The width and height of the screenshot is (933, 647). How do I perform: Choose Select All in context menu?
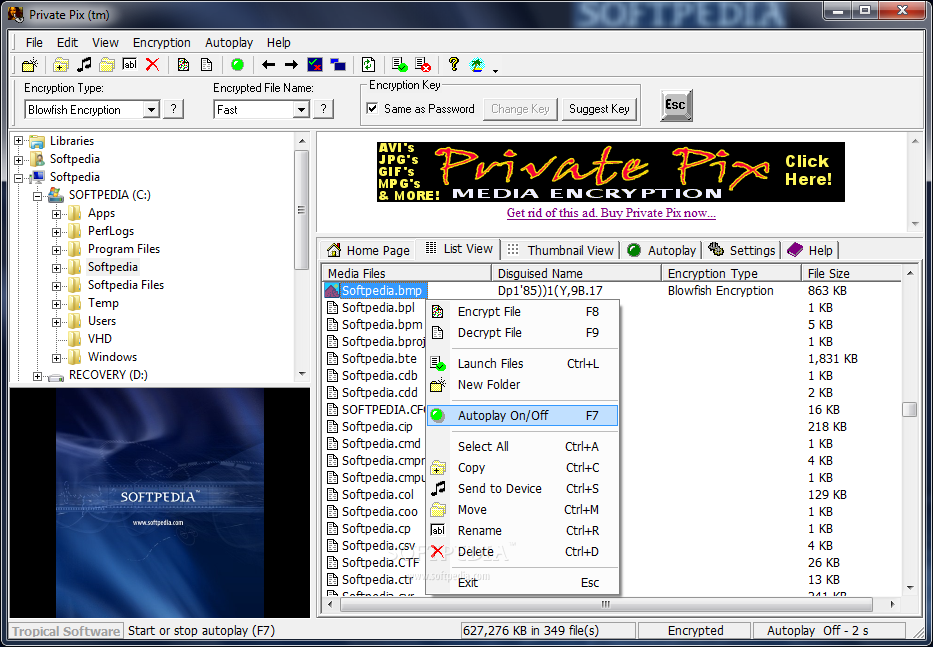(x=523, y=446)
